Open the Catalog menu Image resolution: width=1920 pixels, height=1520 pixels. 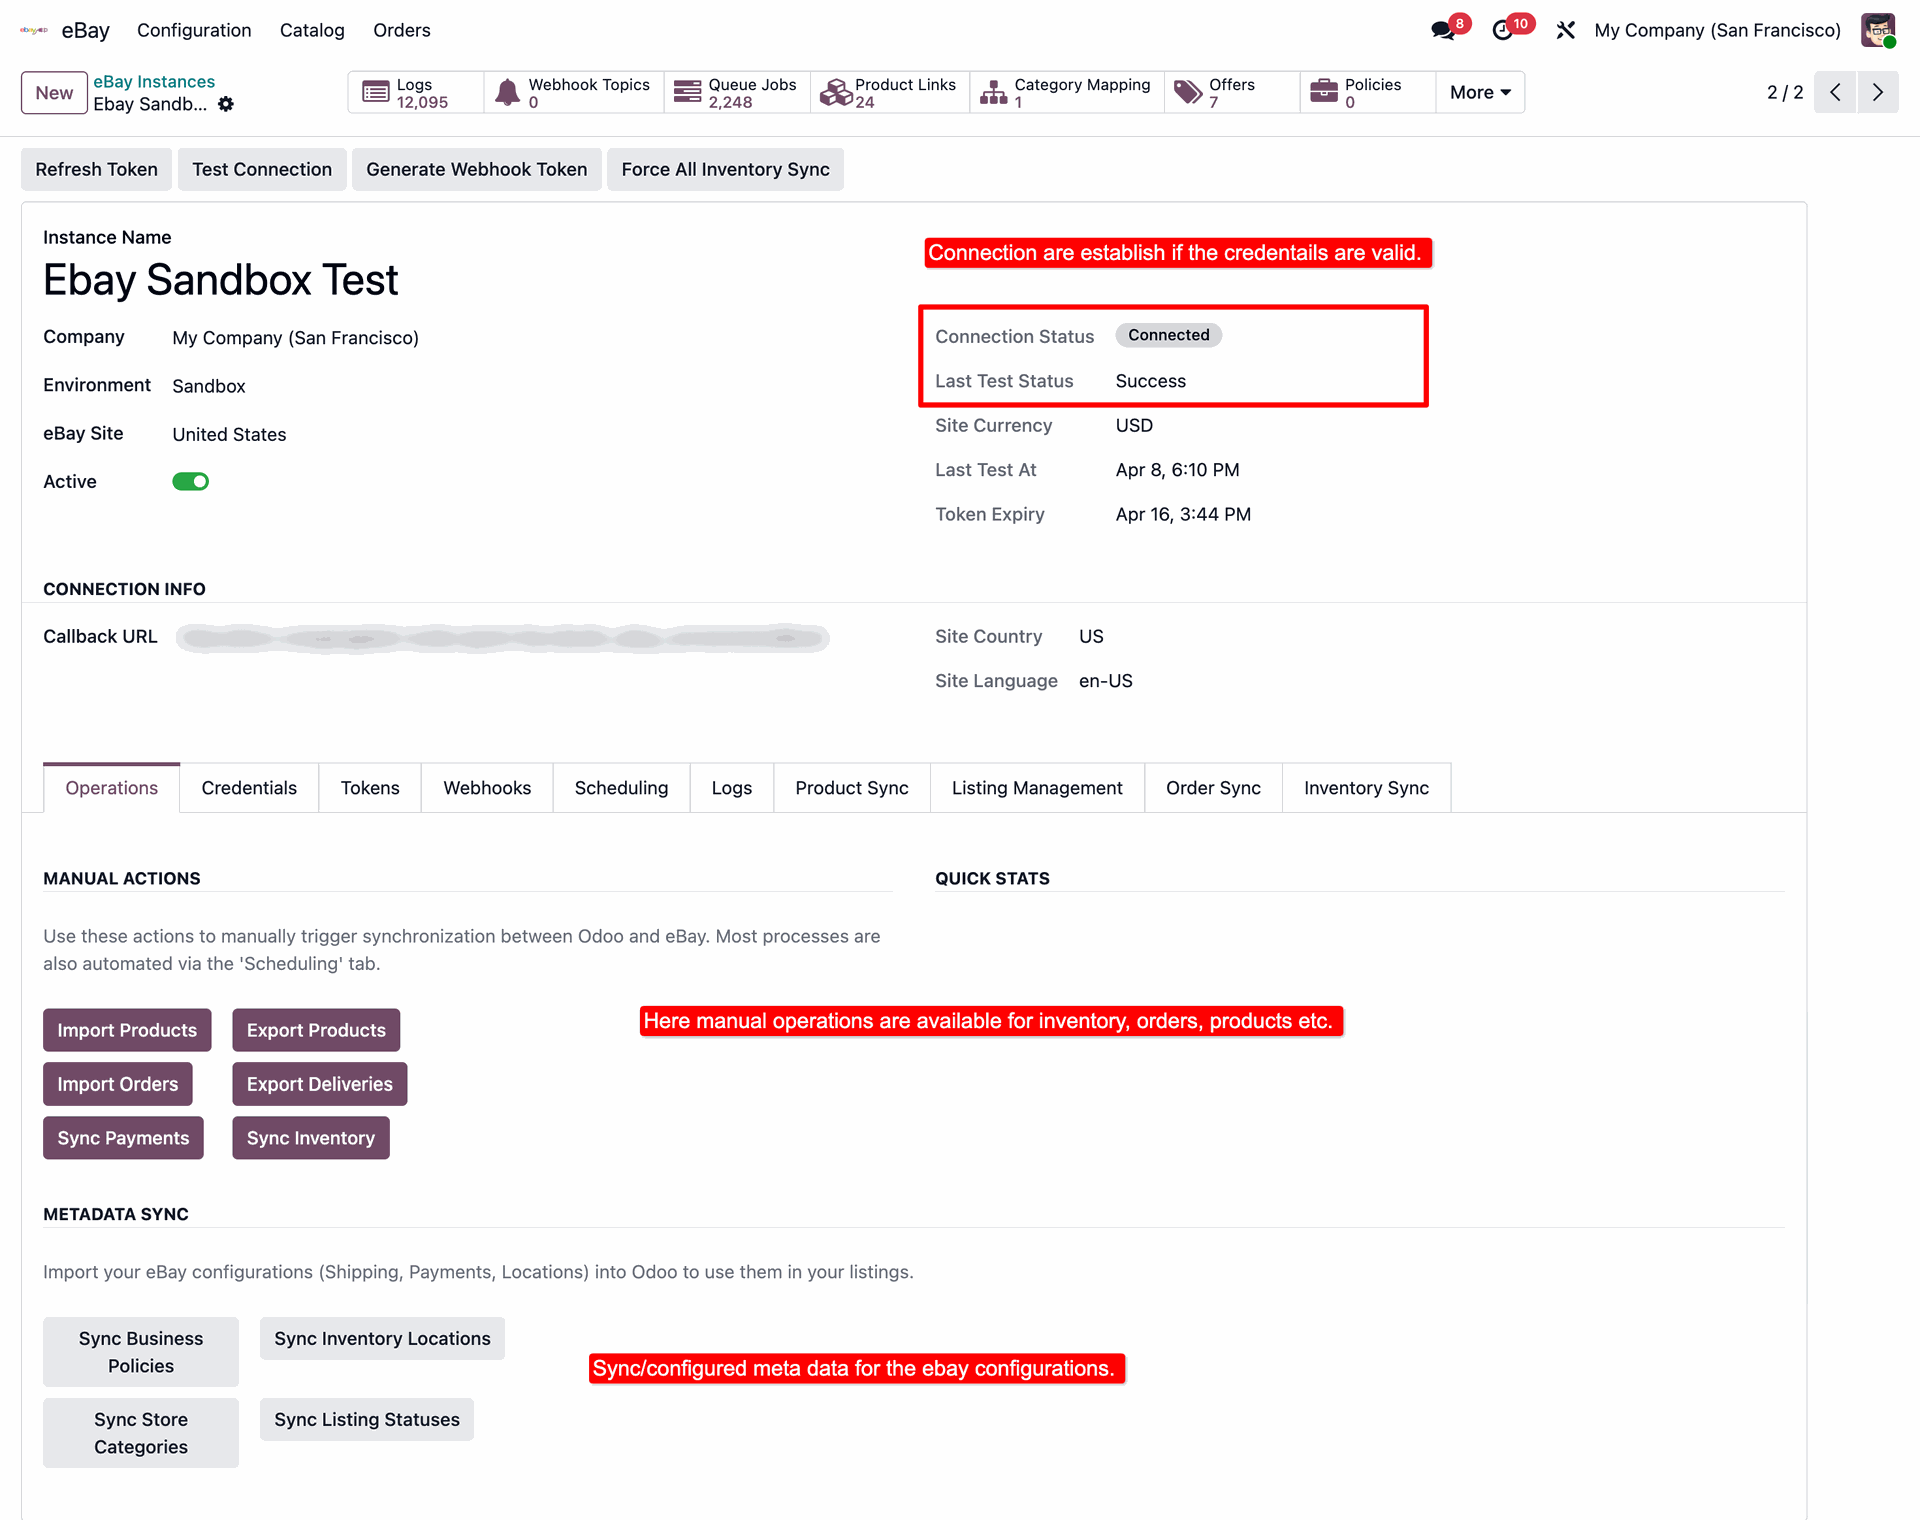(x=312, y=30)
